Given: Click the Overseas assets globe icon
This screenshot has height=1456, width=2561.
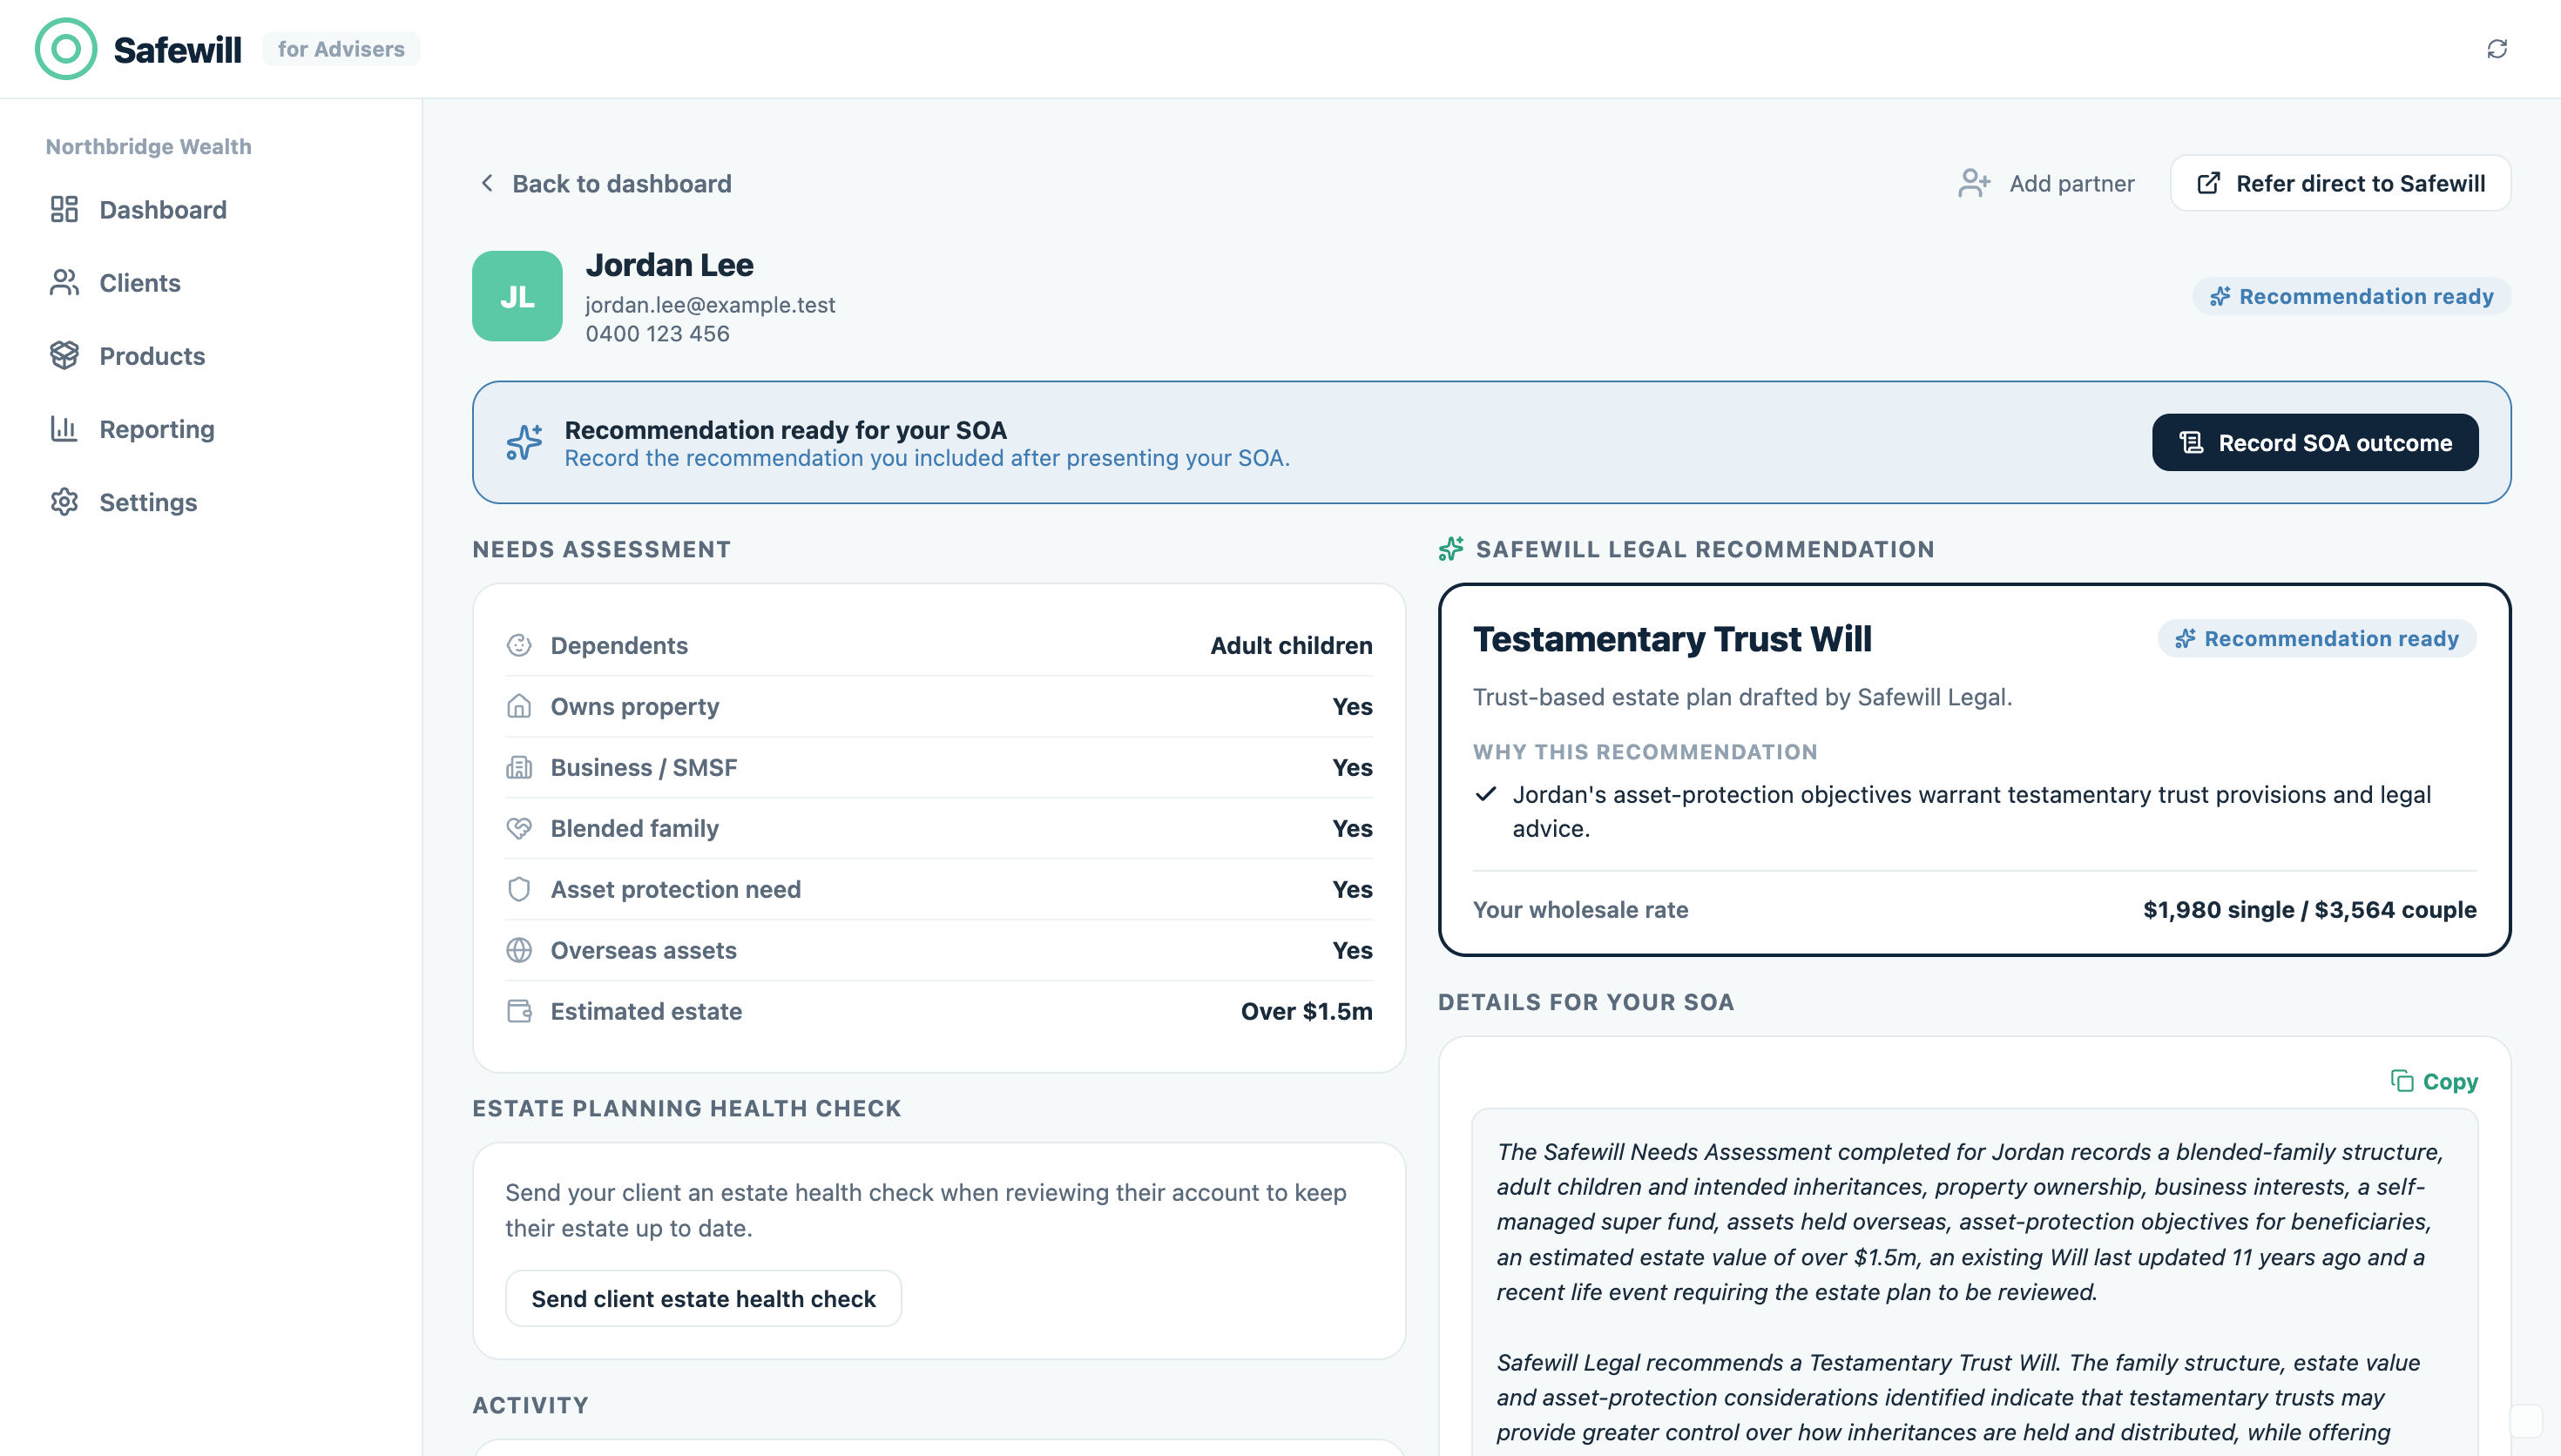Looking at the screenshot, I should pos(519,950).
